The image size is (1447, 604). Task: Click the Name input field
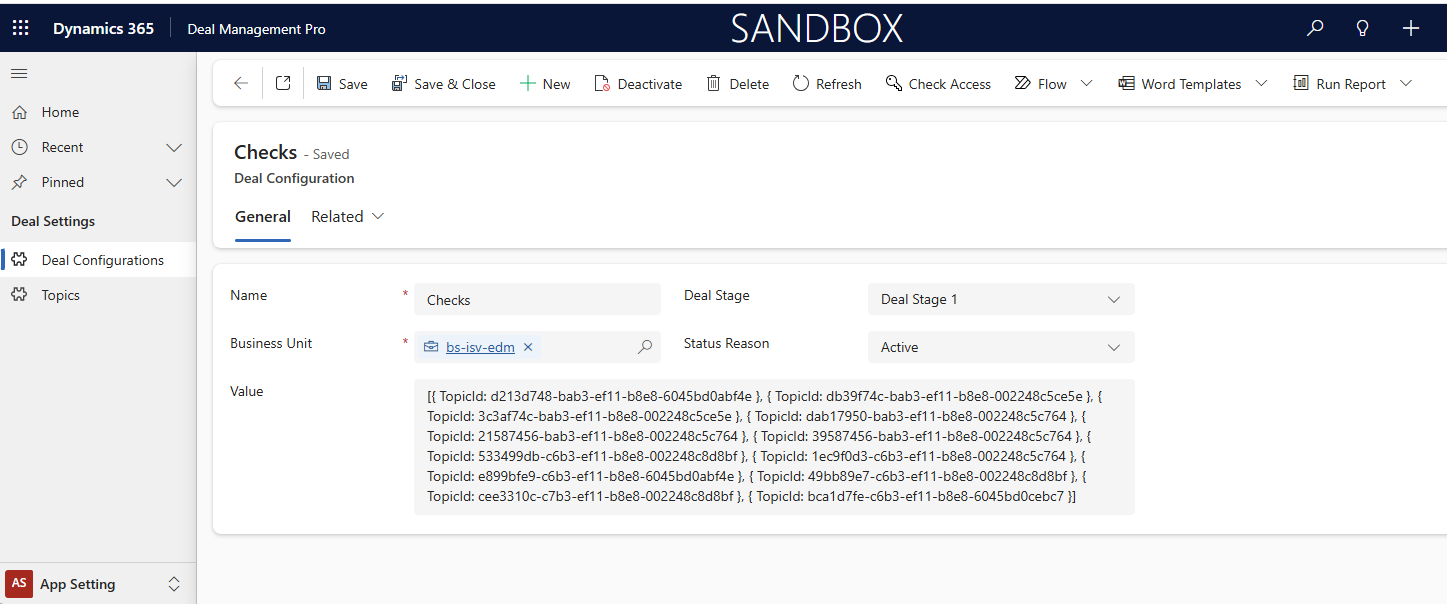(537, 300)
